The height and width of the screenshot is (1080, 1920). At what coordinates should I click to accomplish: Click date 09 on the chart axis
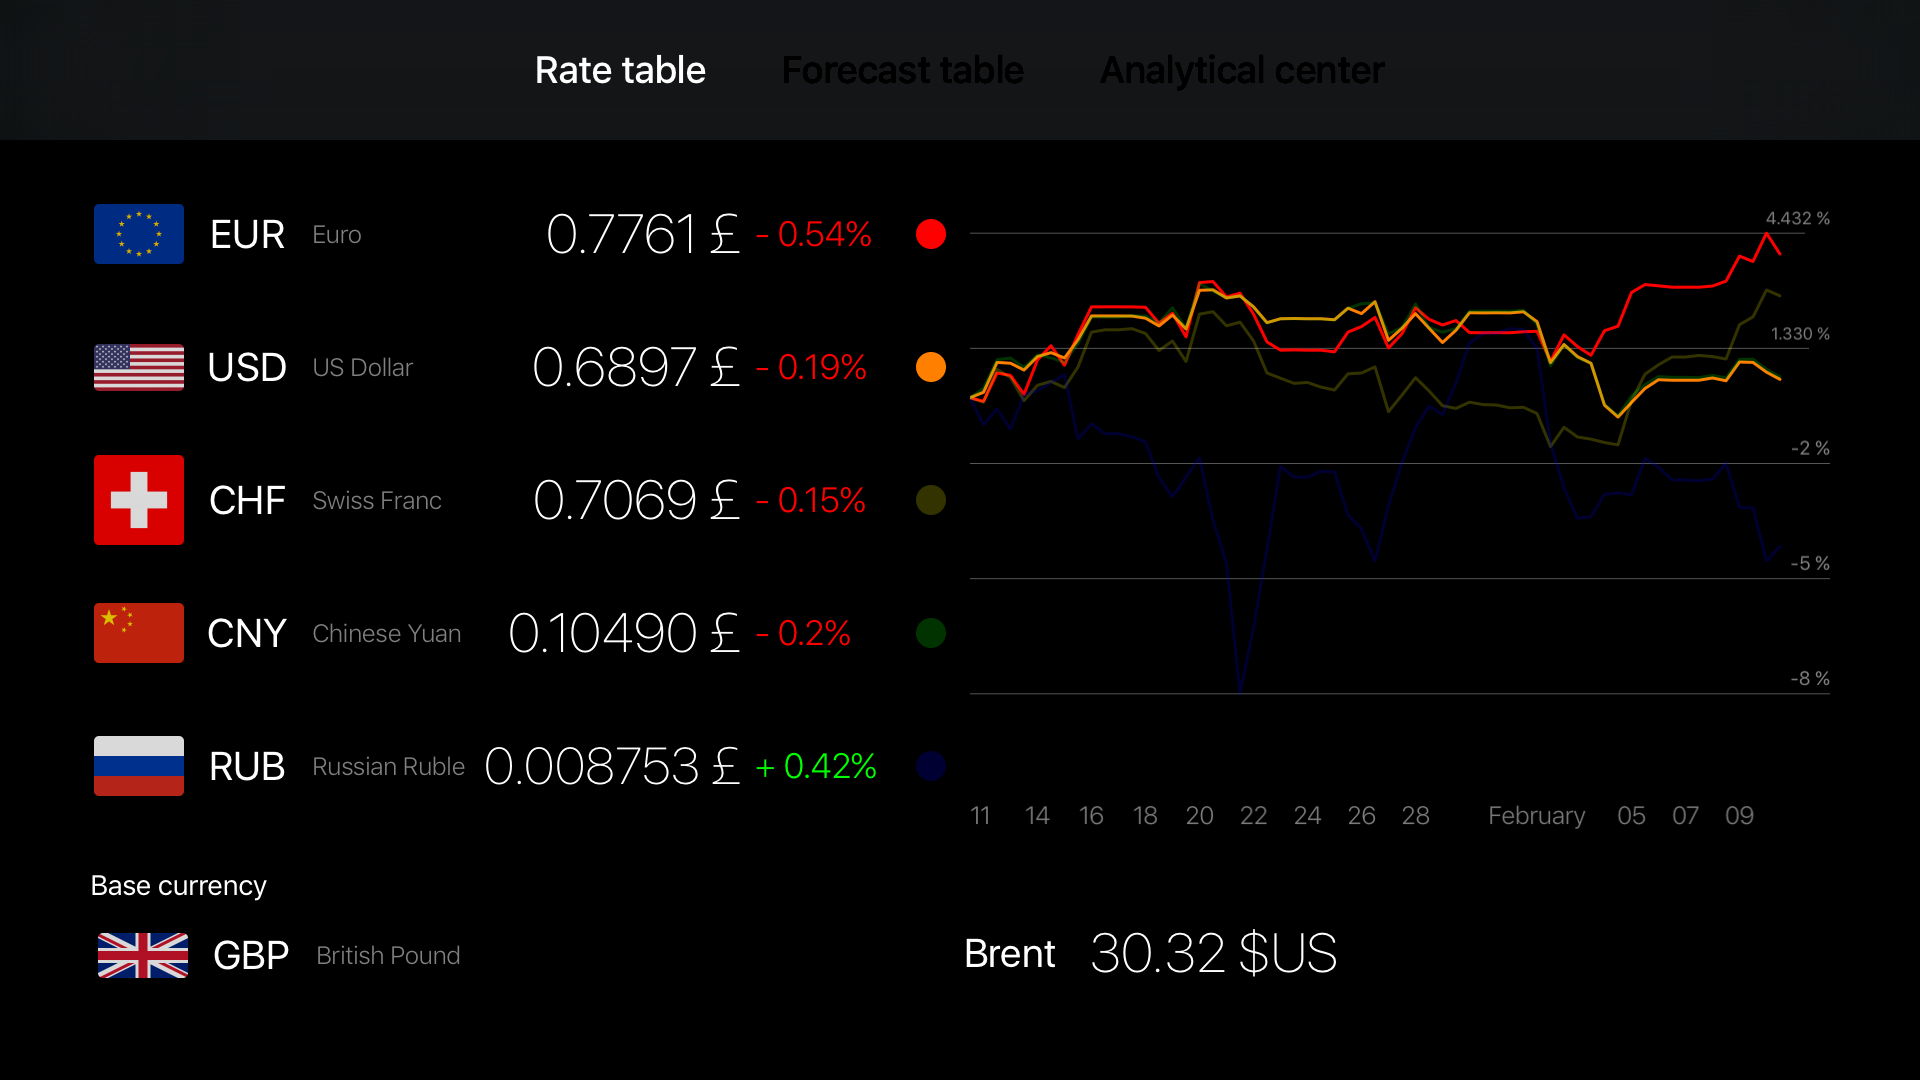point(1739,815)
